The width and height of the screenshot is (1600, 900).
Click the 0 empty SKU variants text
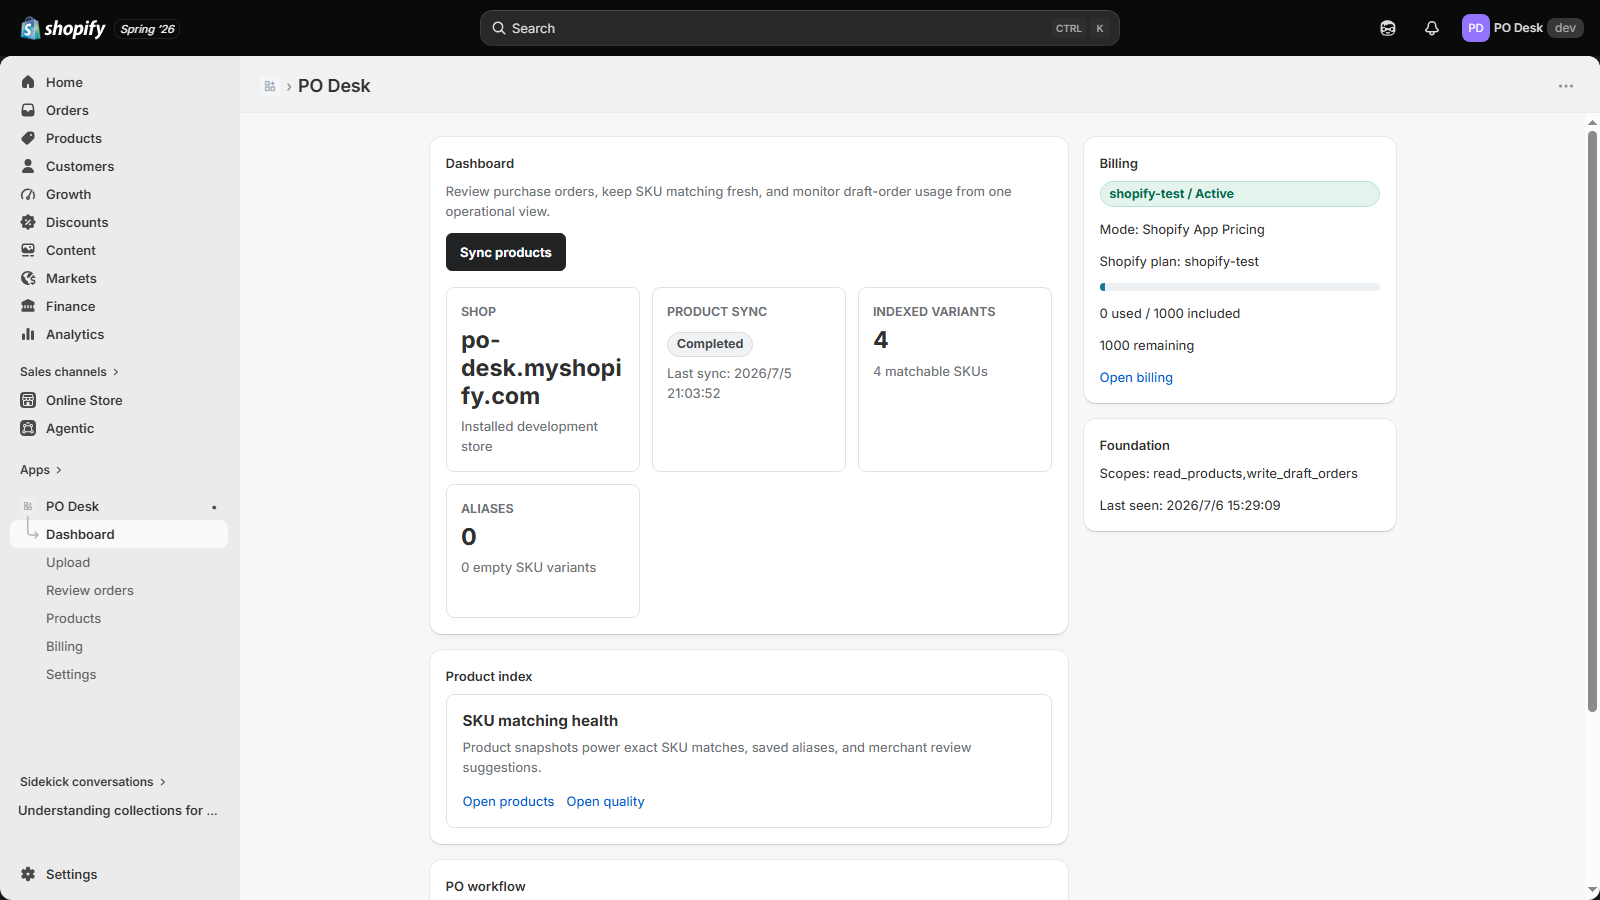[528, 567]
